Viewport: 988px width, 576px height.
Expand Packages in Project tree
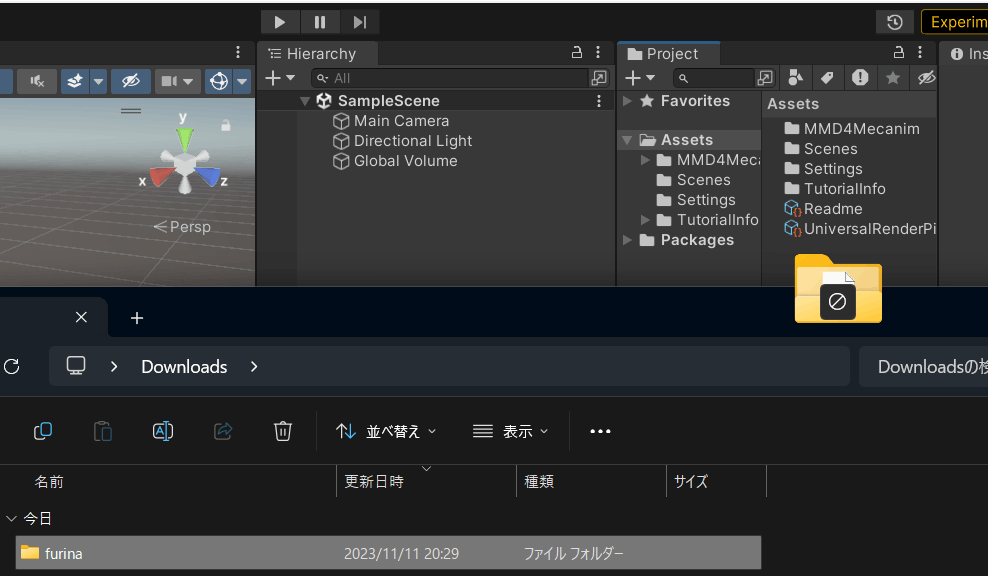(628, 240)
